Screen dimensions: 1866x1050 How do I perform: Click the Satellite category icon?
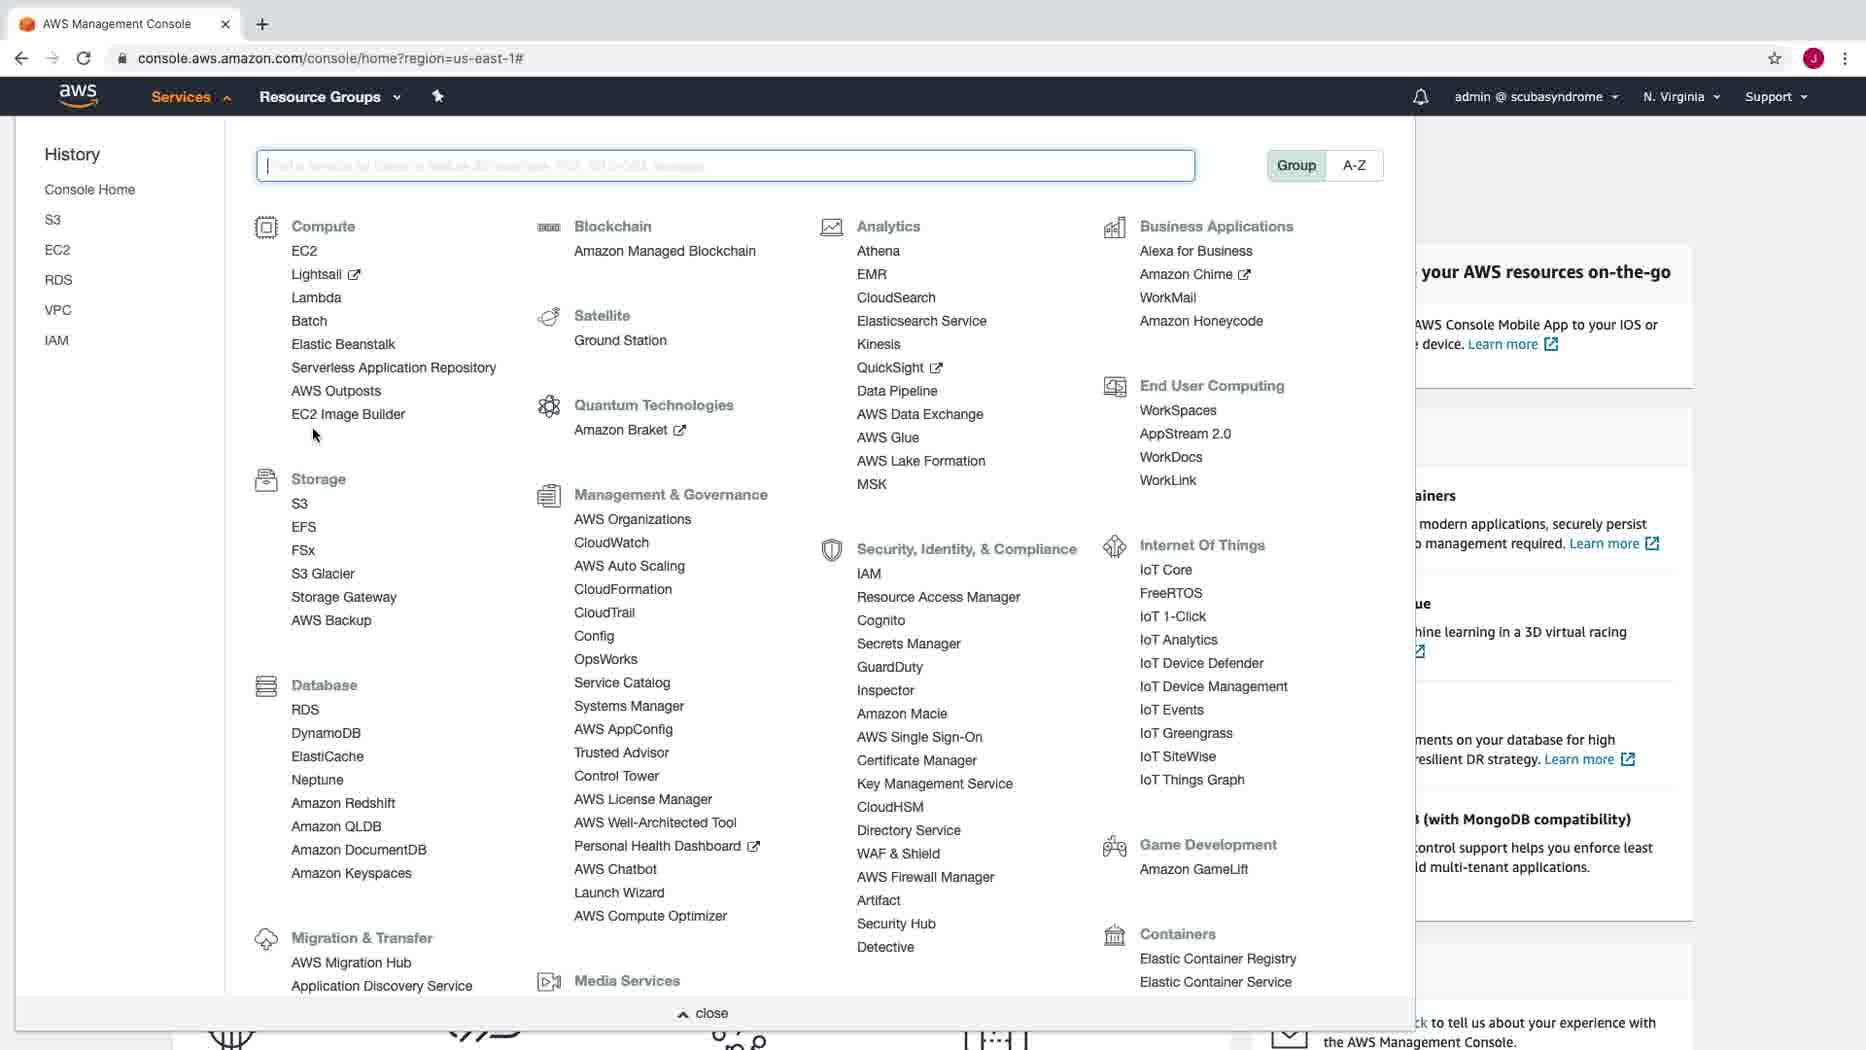549,316
